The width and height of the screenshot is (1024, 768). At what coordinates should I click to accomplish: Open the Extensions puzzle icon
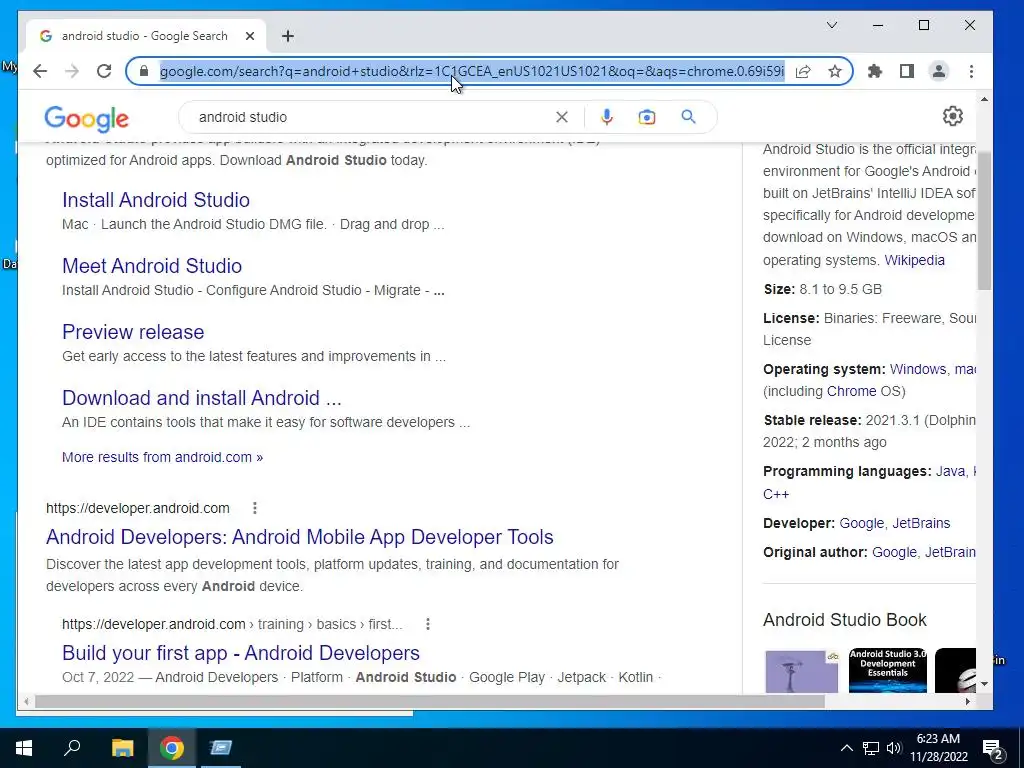click(874, 71)
